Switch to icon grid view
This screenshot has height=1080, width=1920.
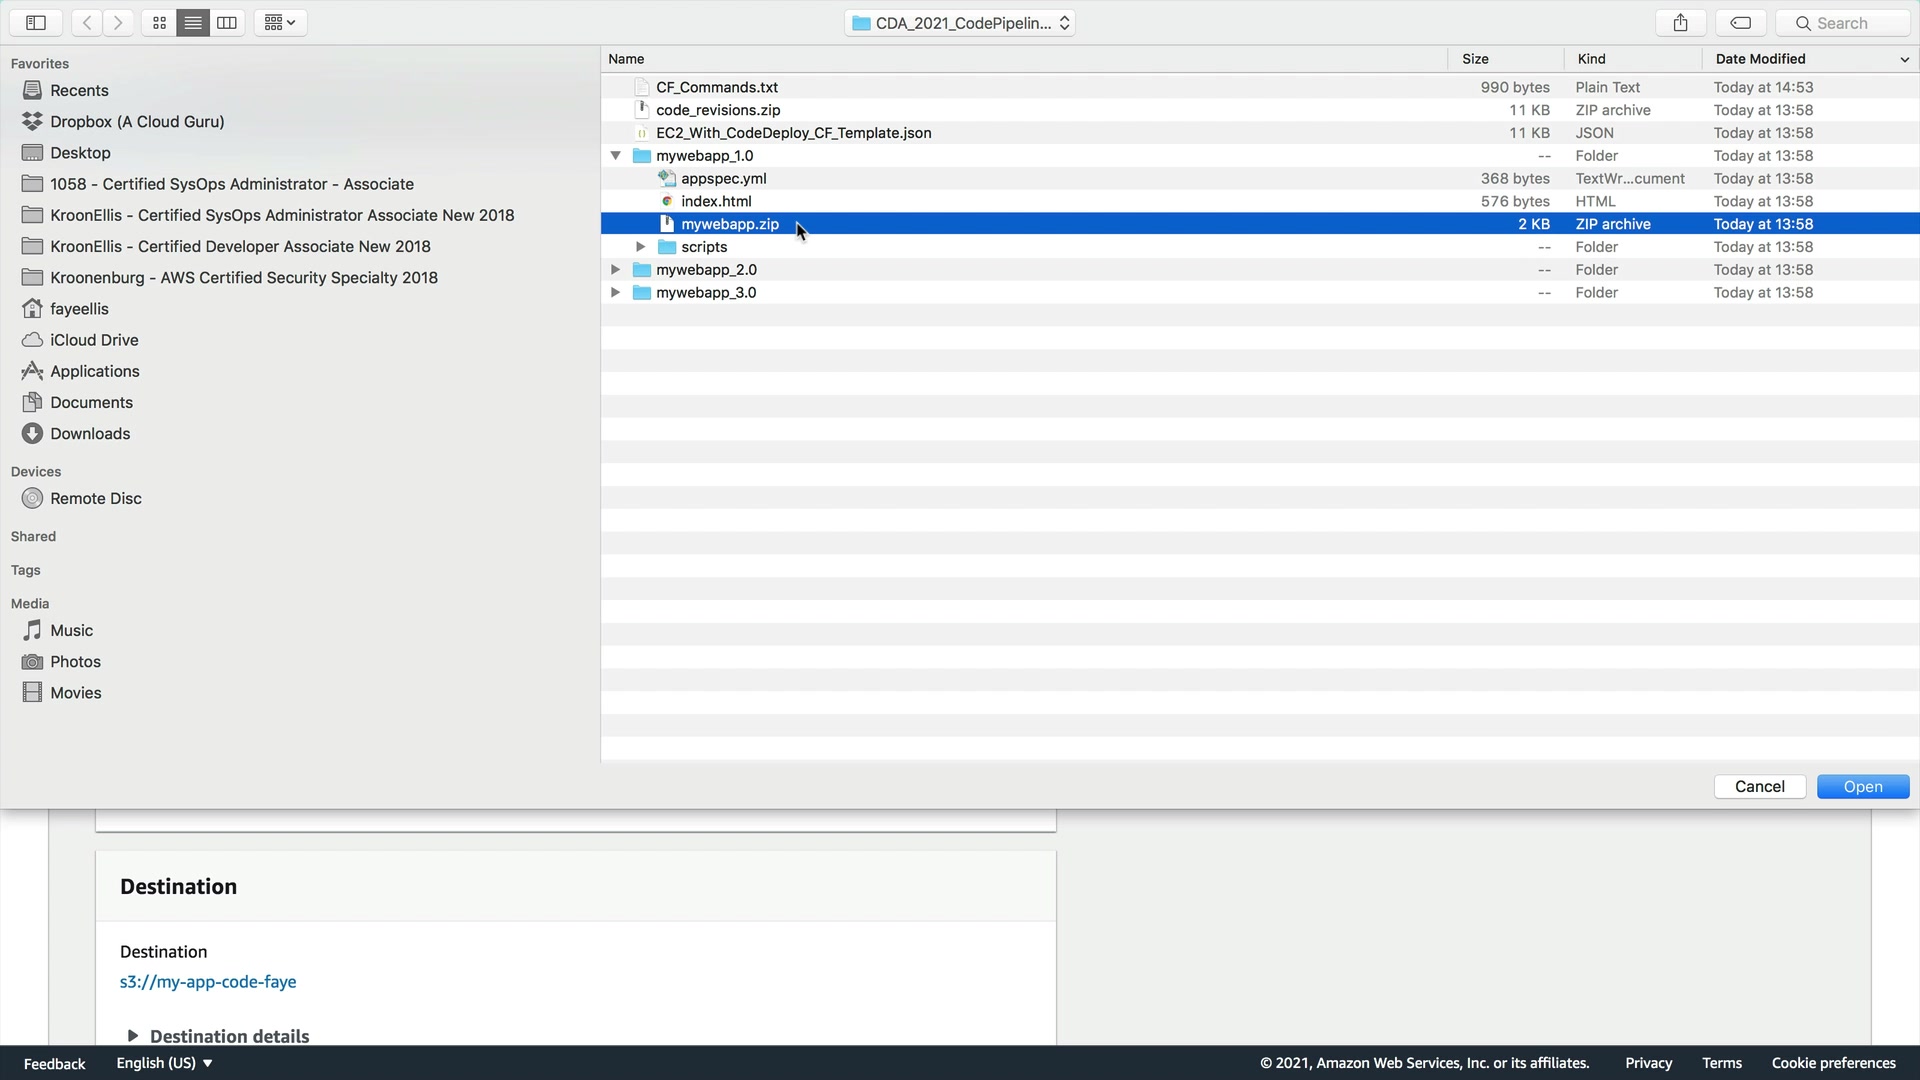(x=159, y=23)
